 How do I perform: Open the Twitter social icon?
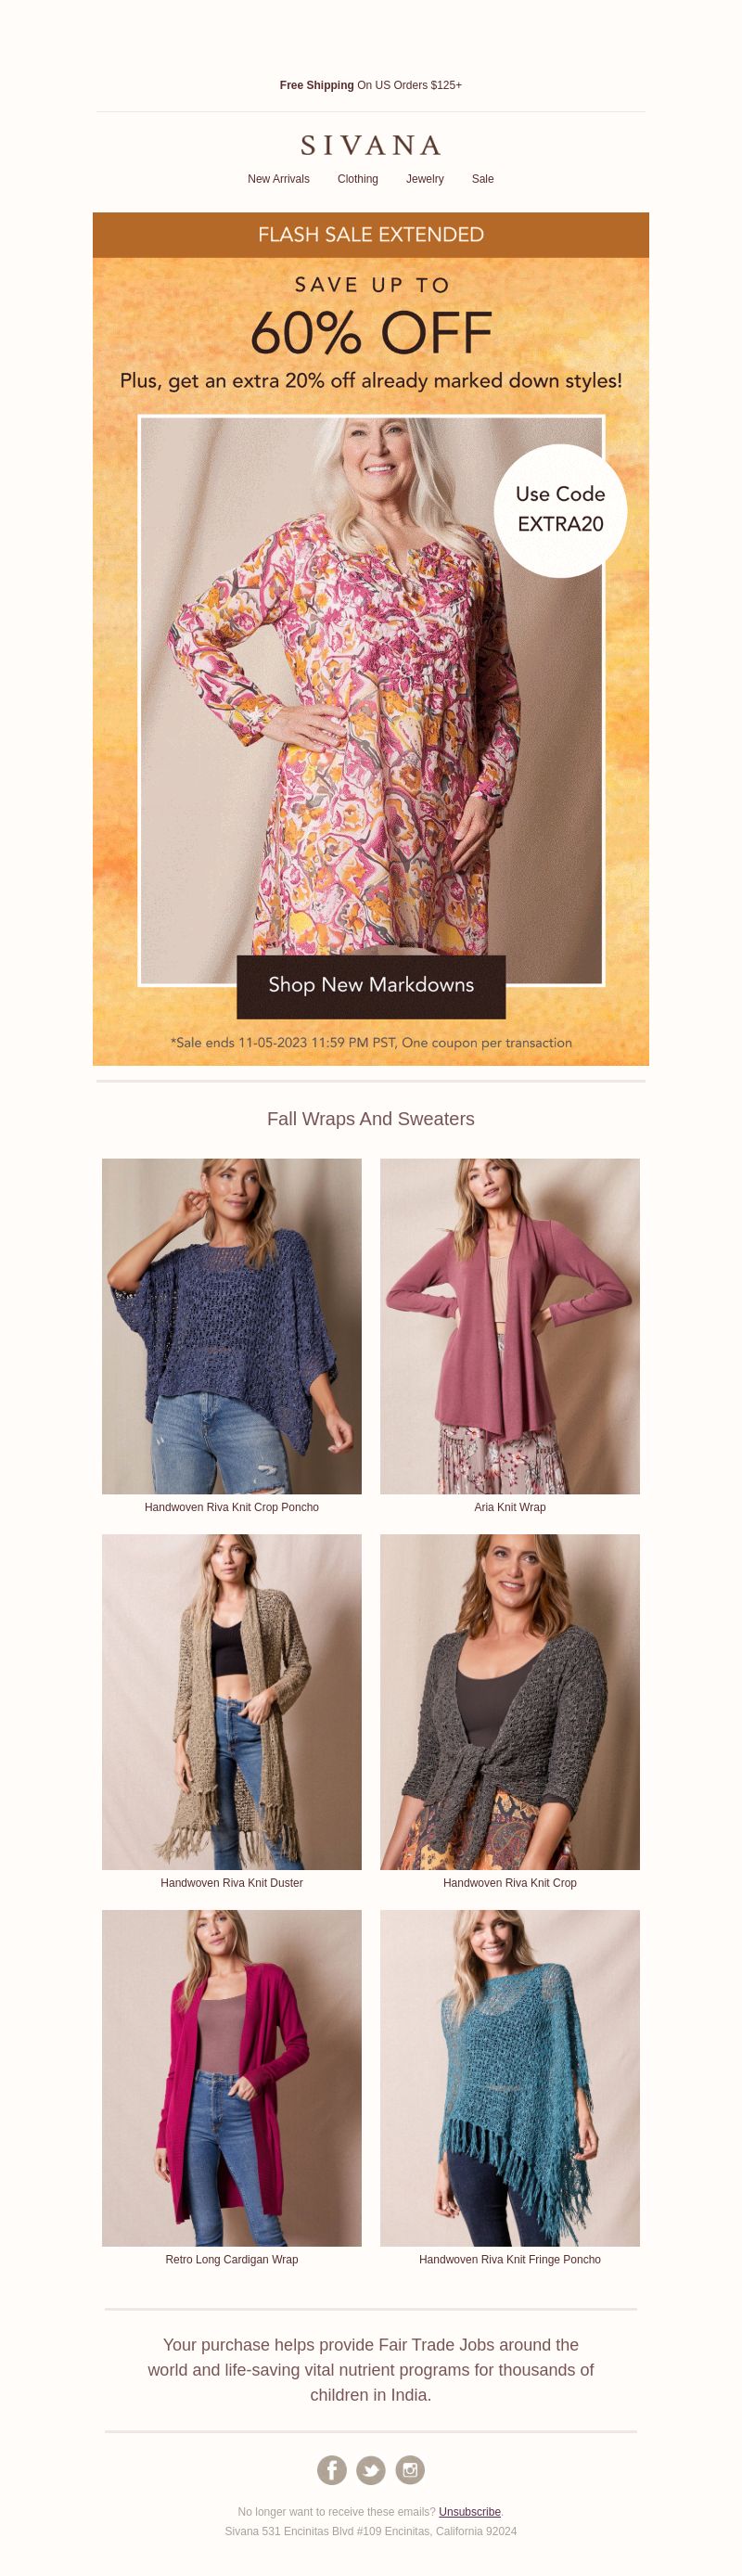click(x=371, y=2470)
